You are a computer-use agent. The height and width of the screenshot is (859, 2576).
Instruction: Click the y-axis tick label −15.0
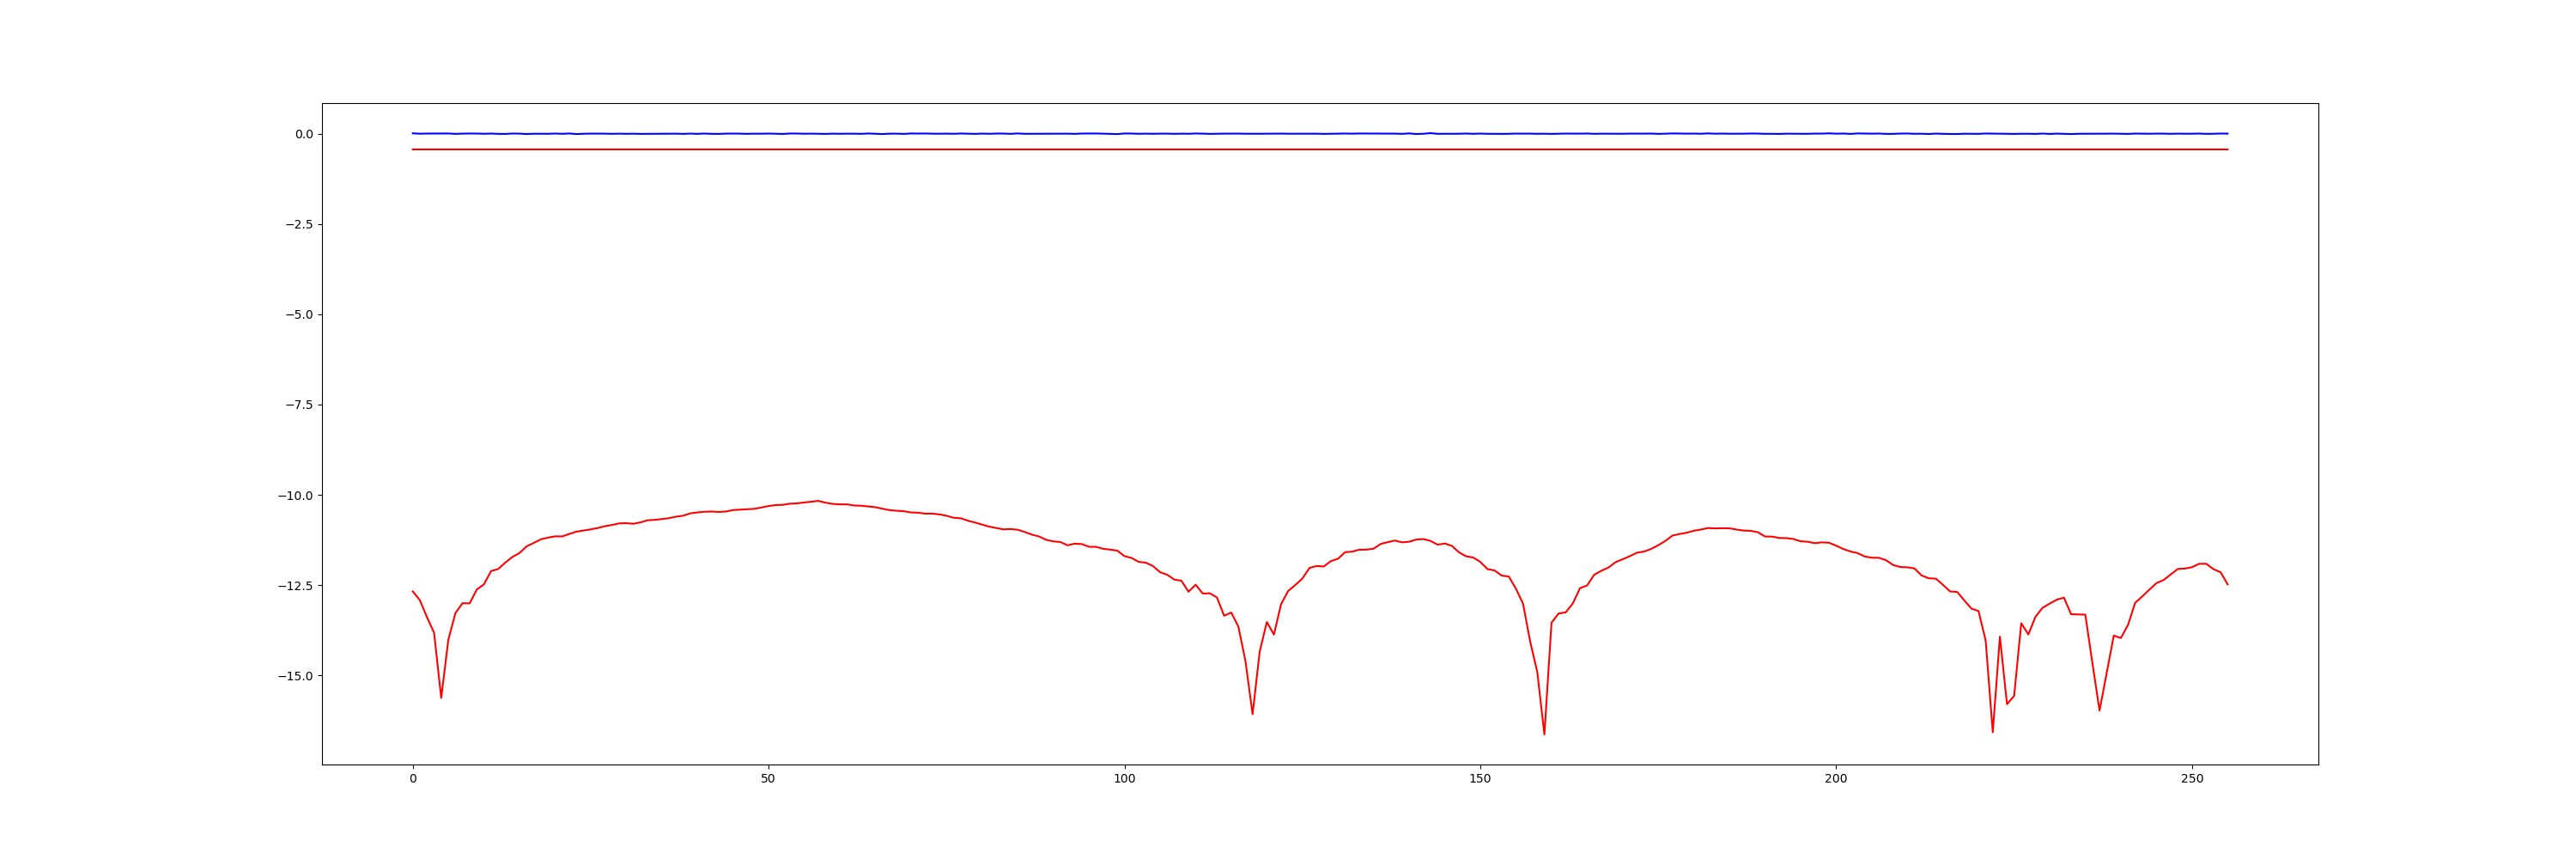[x=295, y=676]
